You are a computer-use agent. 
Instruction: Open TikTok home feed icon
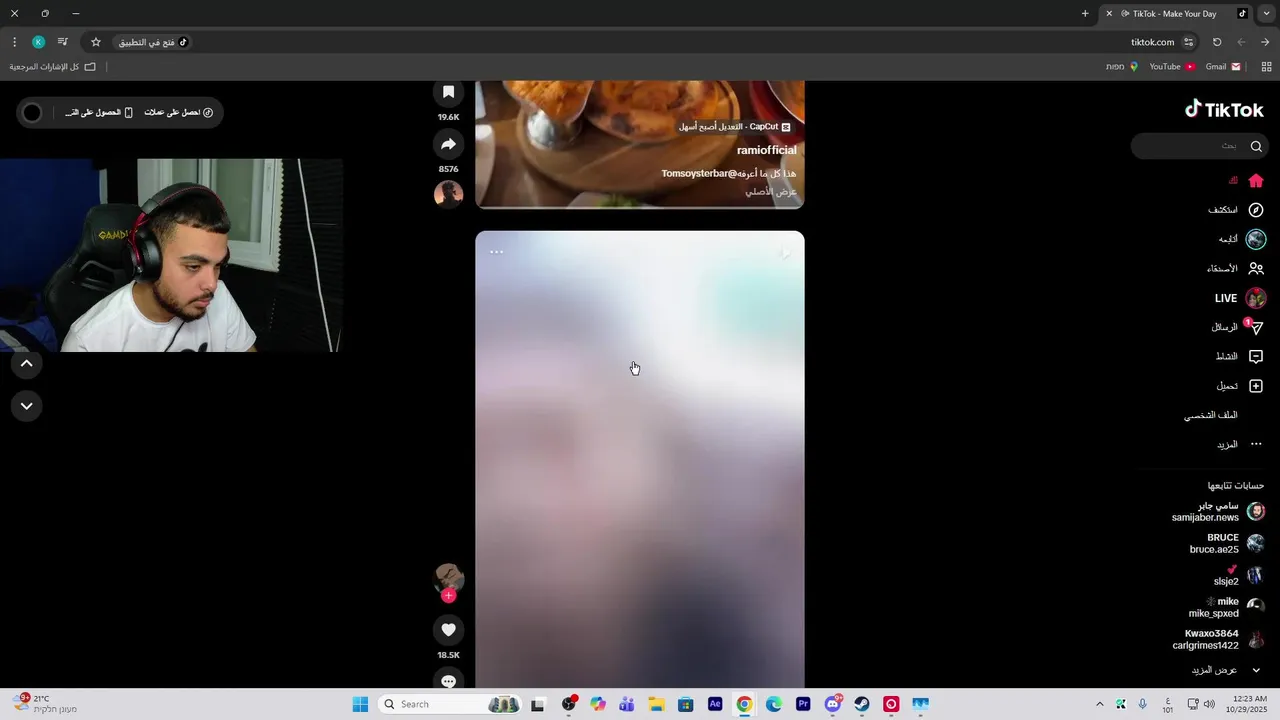pyautogui.click(x=1256, y=181)
